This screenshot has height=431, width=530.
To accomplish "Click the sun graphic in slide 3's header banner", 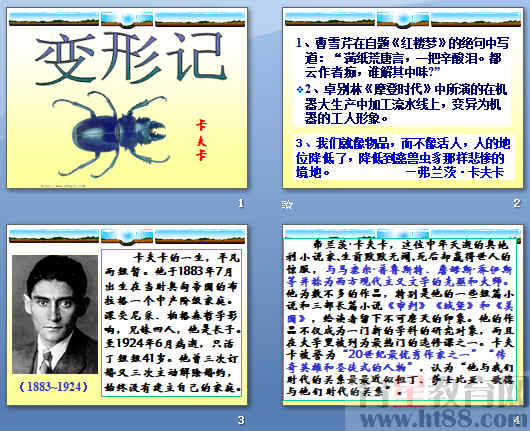I will click(127, 236).
